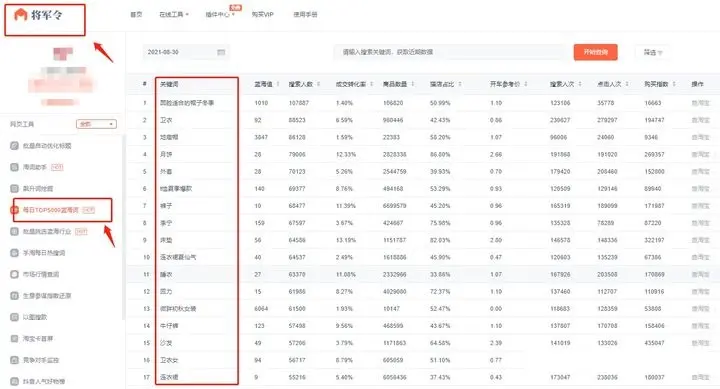The width and height of the screenshot is (720, 389).
Task: Click the 市场行情查询 sidebar icon
Action: click(14, 274)
